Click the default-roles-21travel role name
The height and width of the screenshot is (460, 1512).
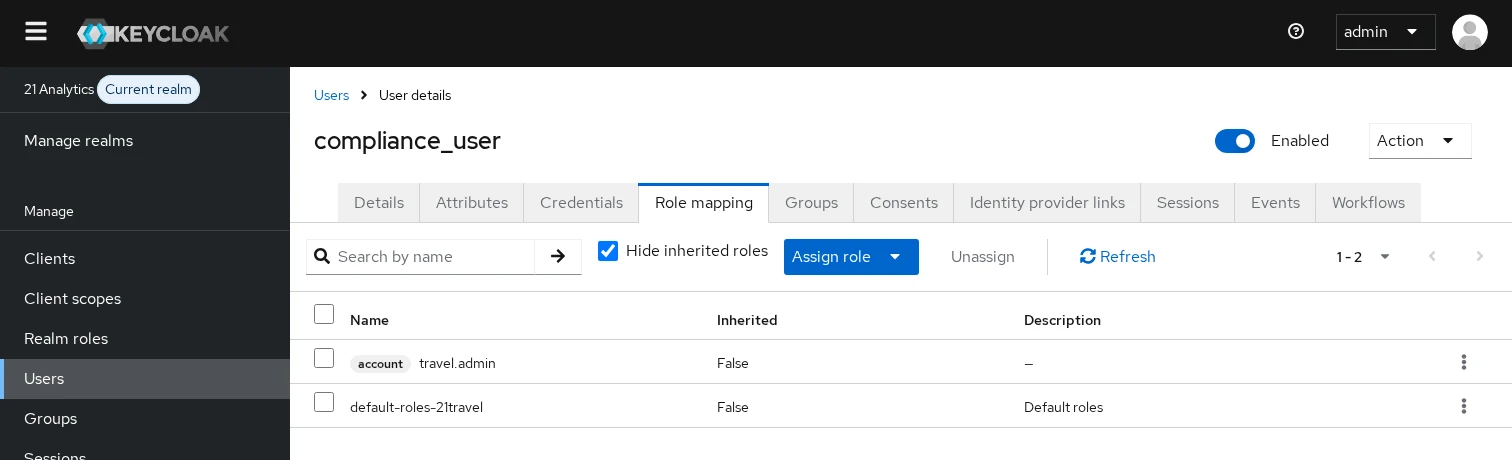point(416,407)
